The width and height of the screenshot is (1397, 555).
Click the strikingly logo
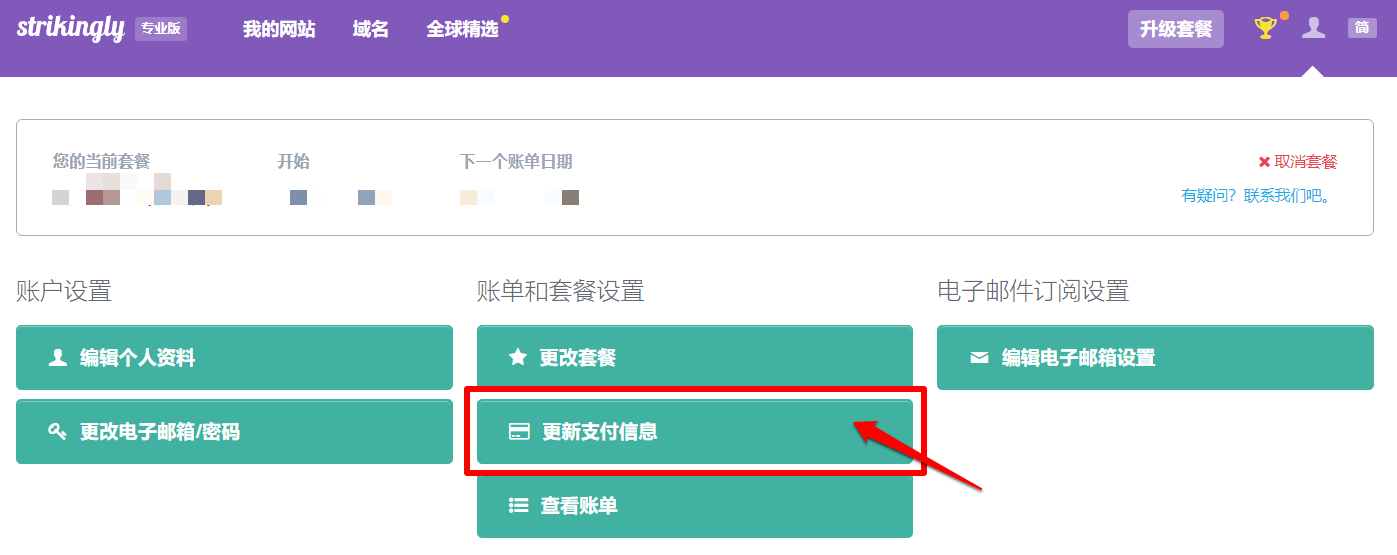(x=68, y=27)
